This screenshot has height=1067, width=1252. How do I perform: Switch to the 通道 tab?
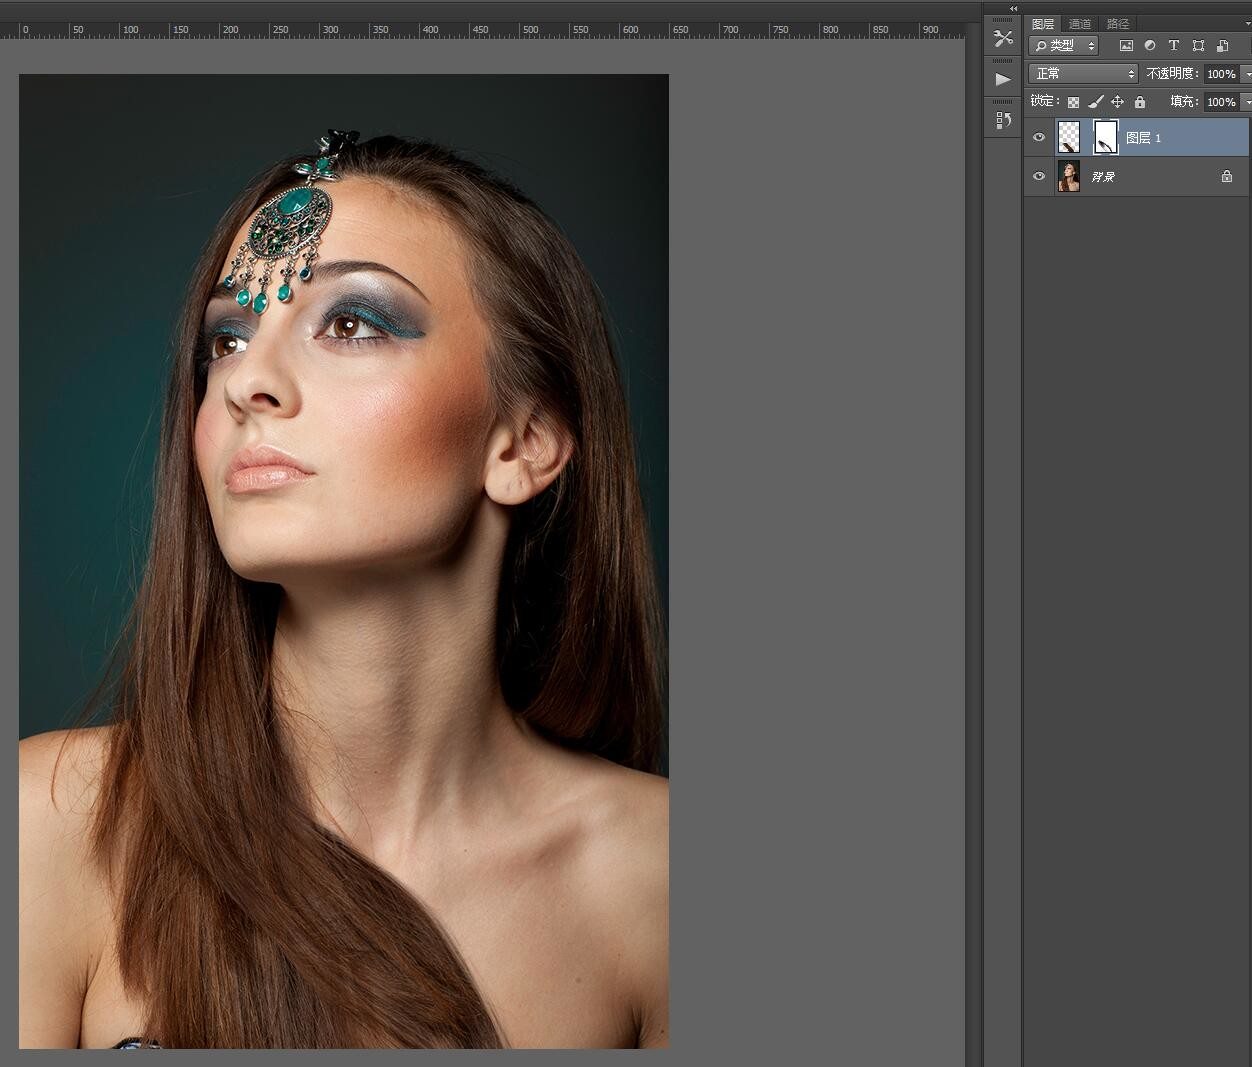tap(1080, 24)
